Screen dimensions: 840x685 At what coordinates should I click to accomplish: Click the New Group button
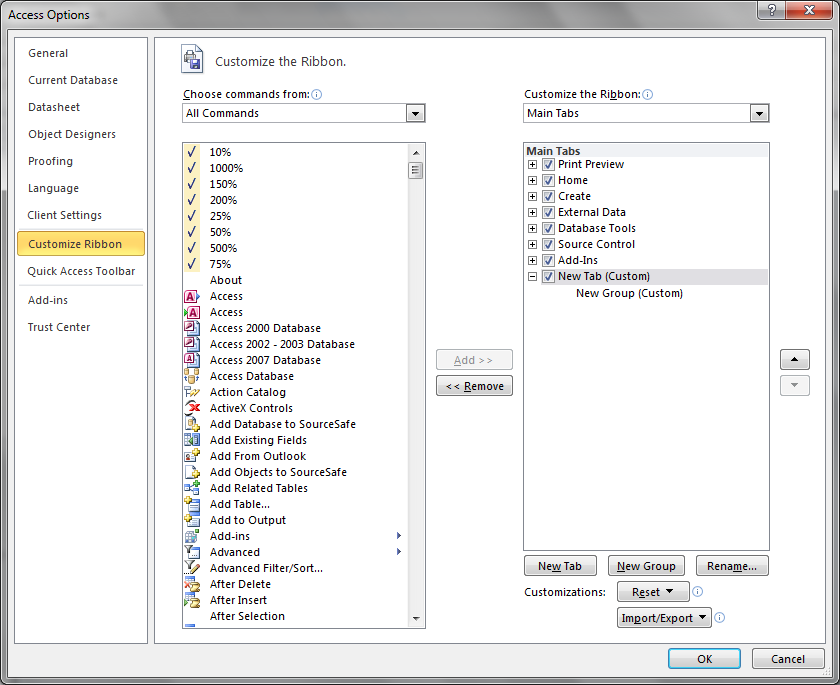pyautogui.click(x=646, y=566)
